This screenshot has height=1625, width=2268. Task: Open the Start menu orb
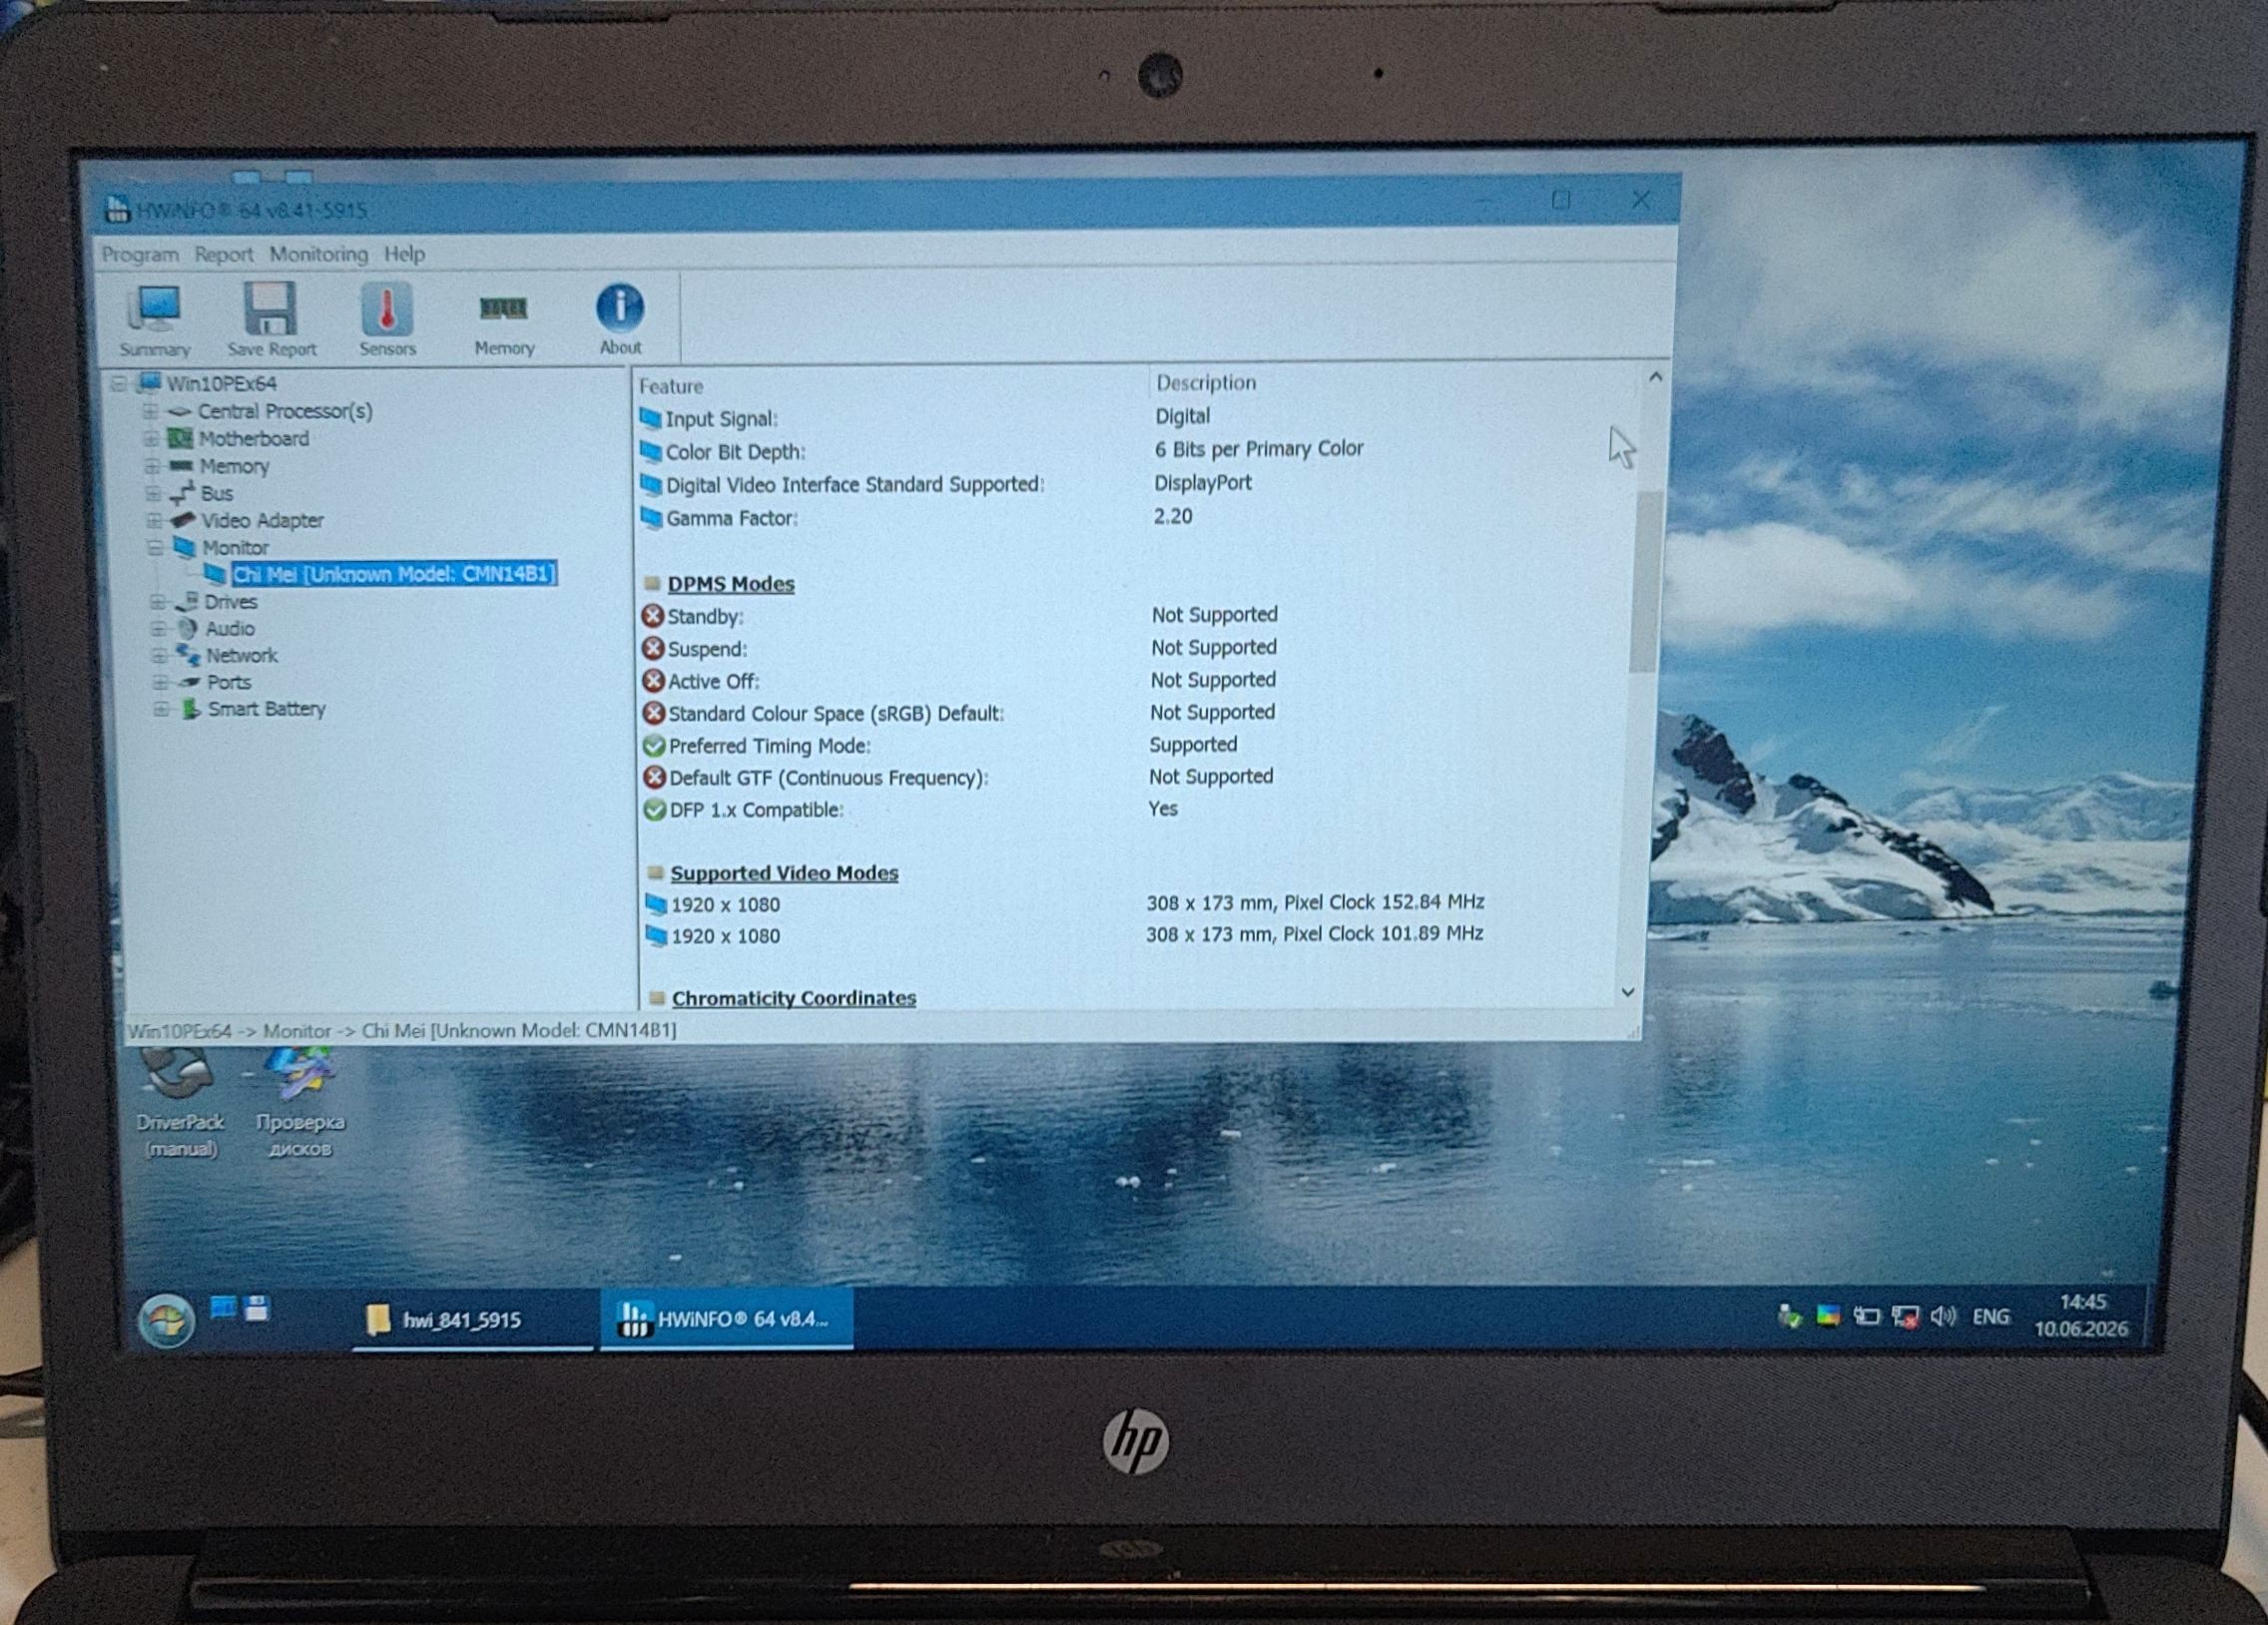point(167,1320)
